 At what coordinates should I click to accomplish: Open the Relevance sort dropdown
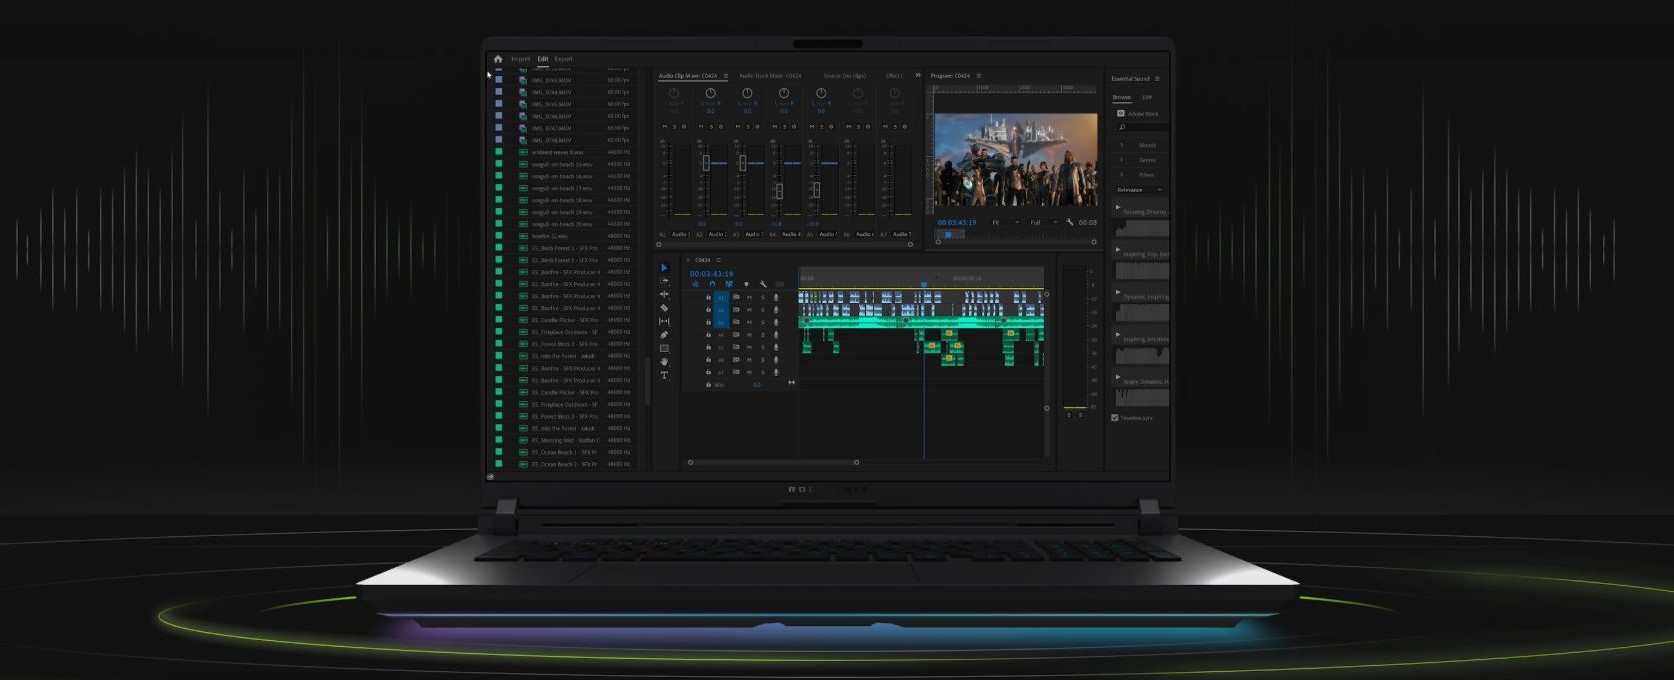[1139, 190]
